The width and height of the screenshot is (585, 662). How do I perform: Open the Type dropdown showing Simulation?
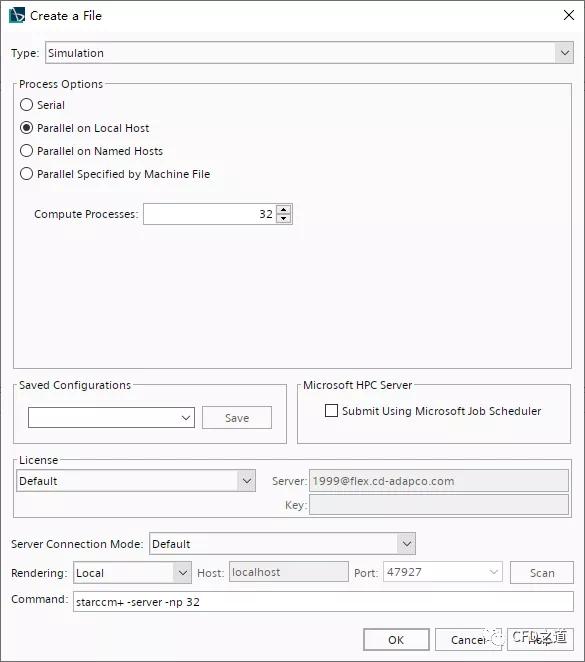(309, 53)
